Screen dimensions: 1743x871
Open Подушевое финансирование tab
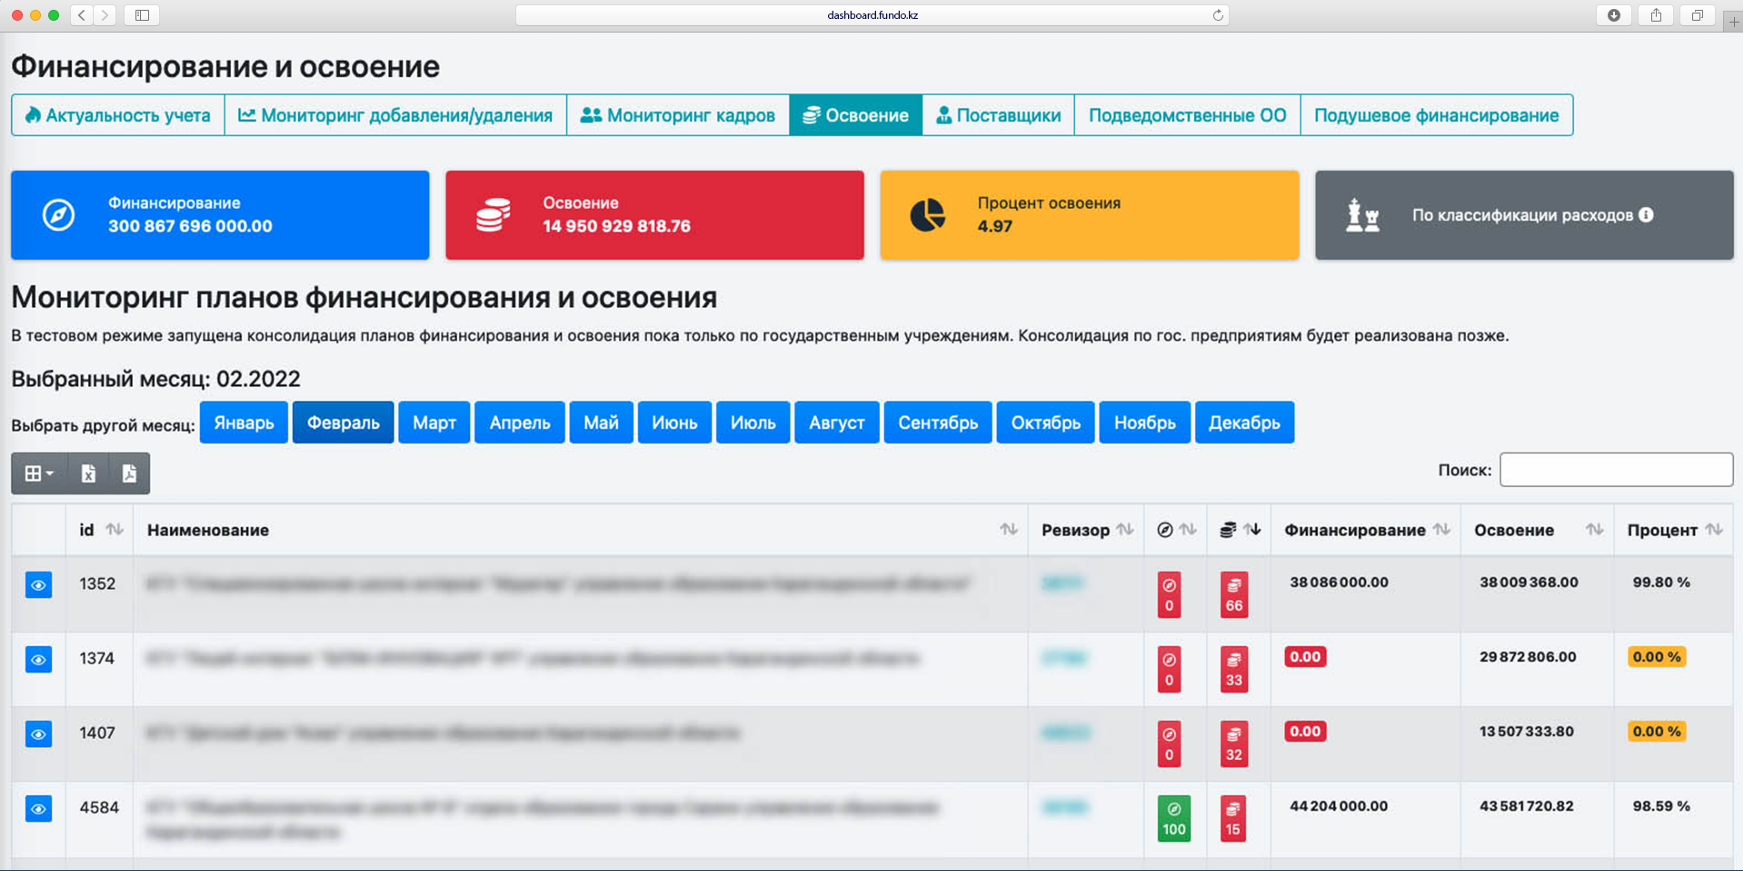tap(1436, 115)
